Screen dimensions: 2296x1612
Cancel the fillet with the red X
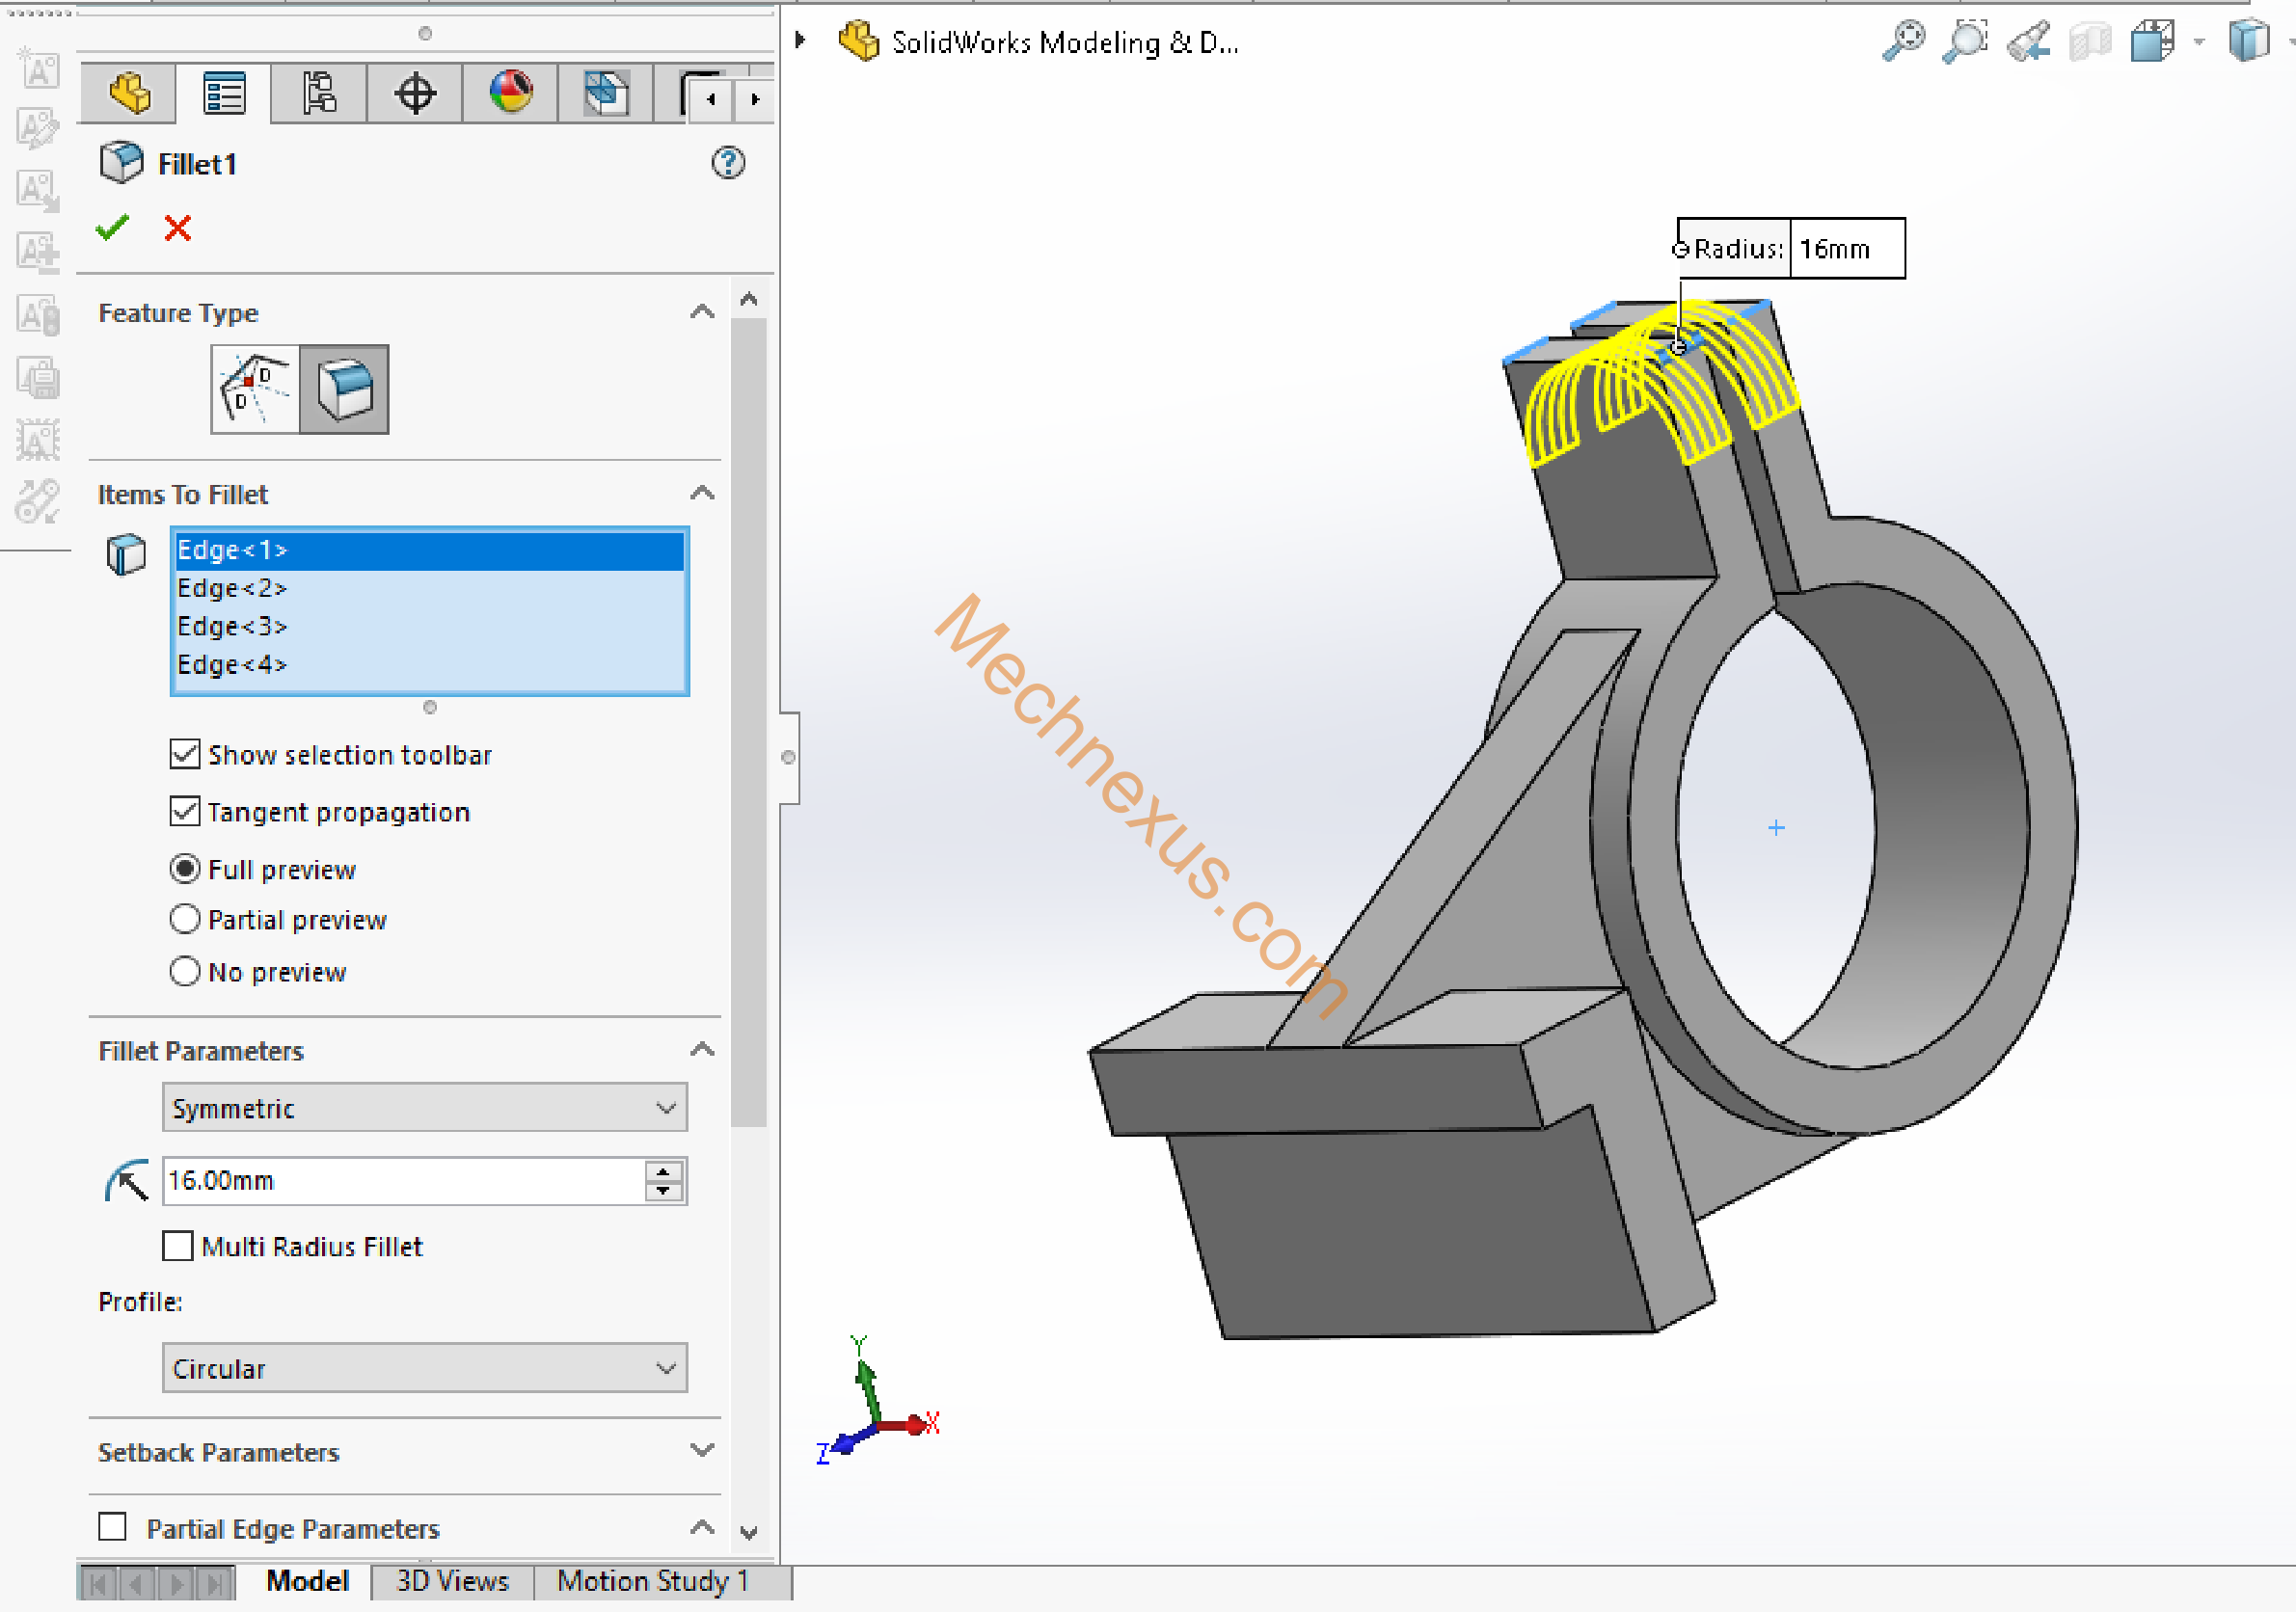[x=178, y=228]
